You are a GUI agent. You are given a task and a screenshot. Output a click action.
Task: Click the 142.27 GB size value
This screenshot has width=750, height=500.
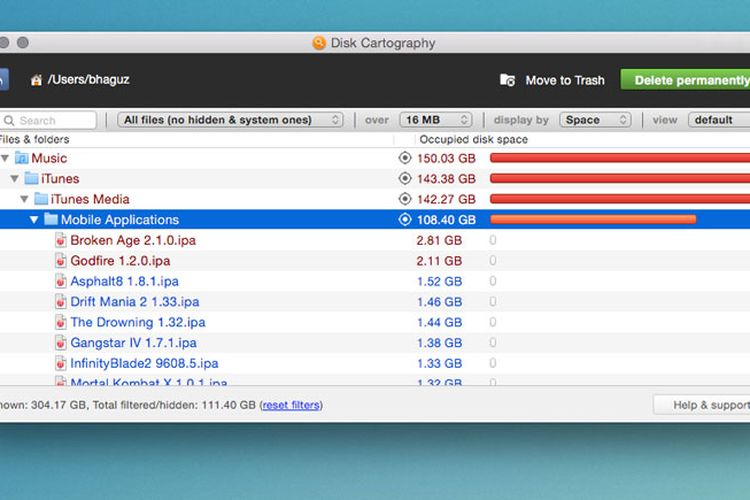coord(446,199)
